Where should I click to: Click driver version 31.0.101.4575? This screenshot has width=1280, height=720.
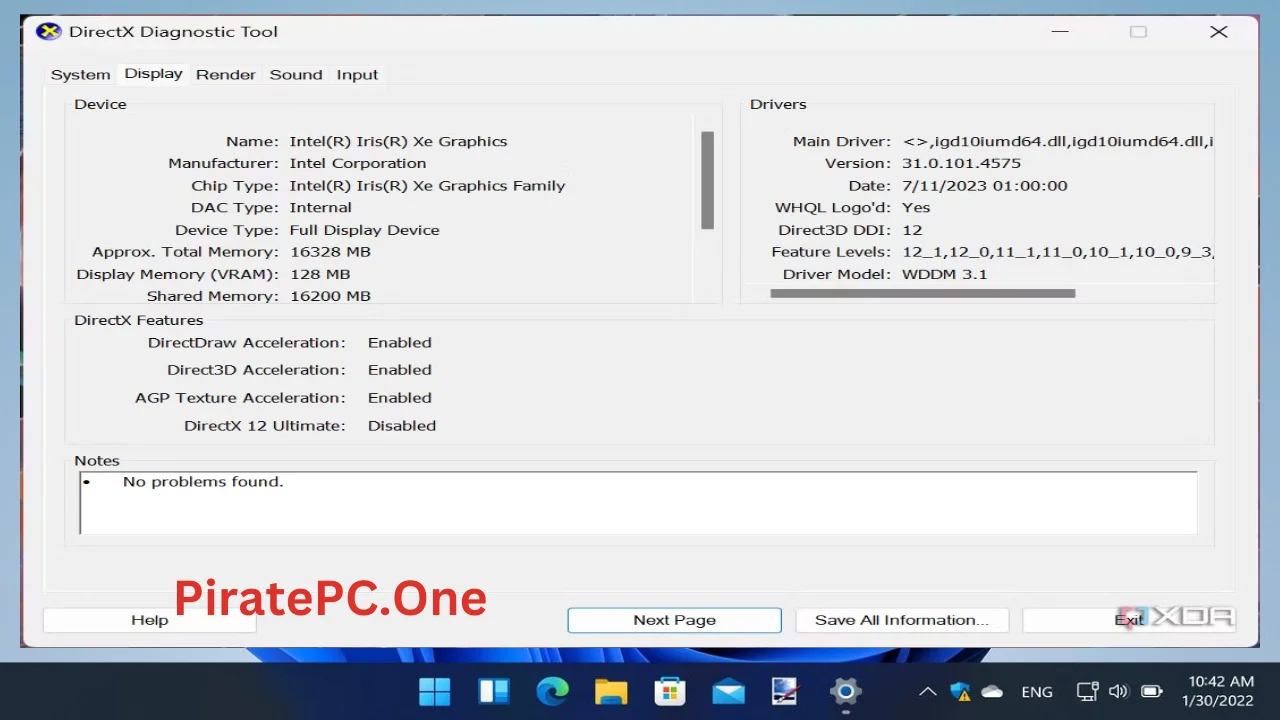[961, 163]
